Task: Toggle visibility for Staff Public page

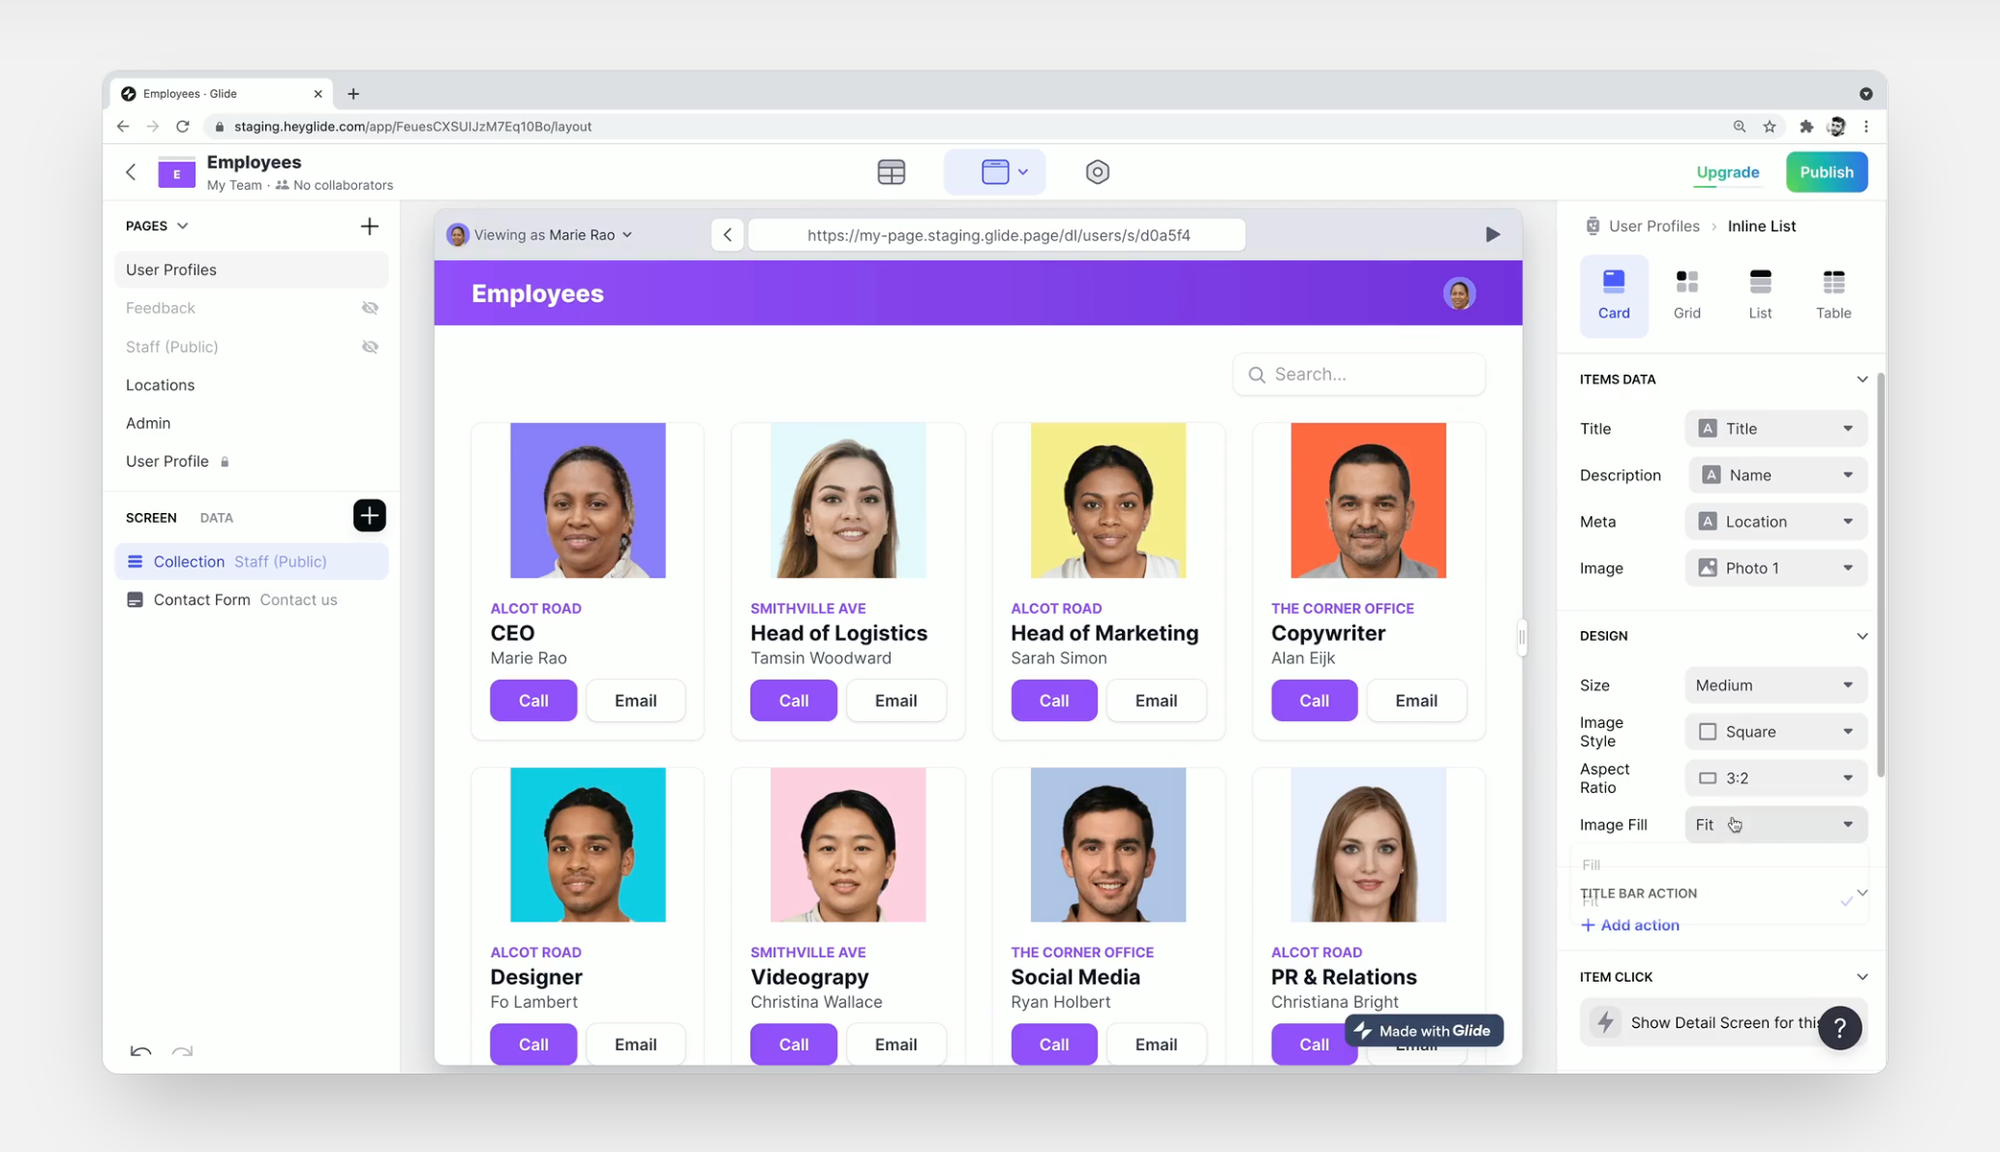Action: (370, 346)
